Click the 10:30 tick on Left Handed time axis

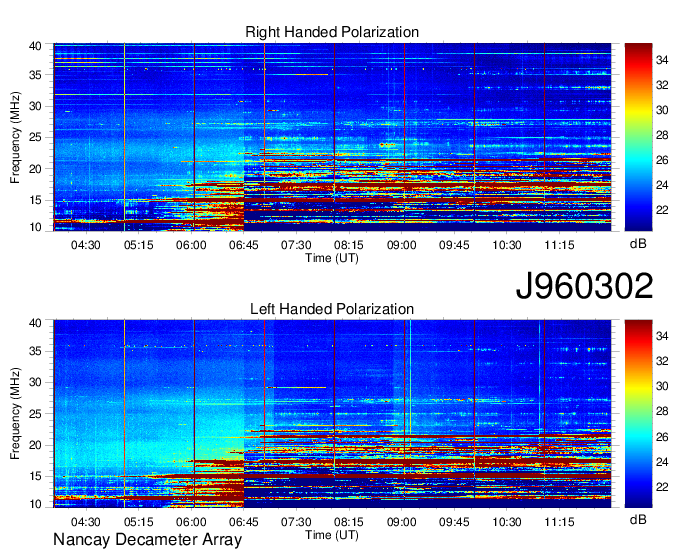[x=507, y=522]
